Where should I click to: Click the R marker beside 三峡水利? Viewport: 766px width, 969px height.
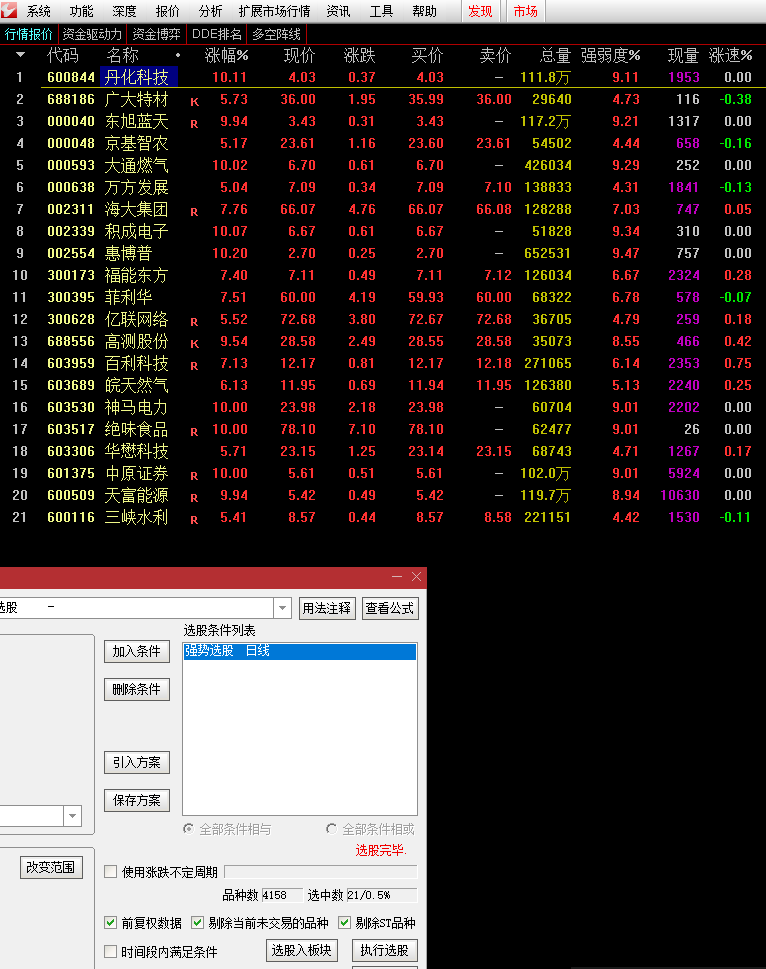tap(194, 520)
